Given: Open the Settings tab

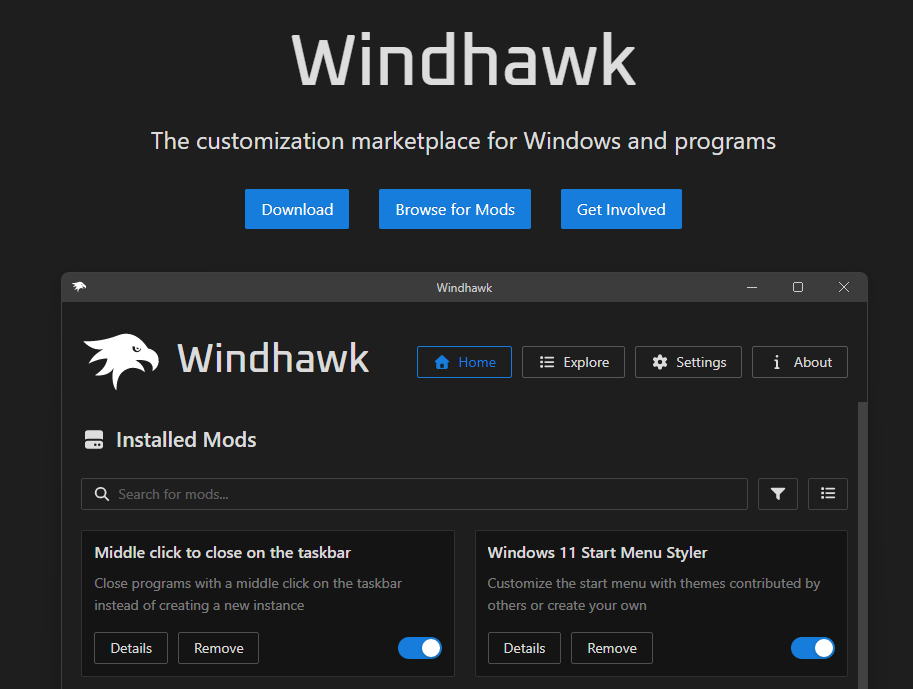Looking at the screenshot, I should [688, 362].
